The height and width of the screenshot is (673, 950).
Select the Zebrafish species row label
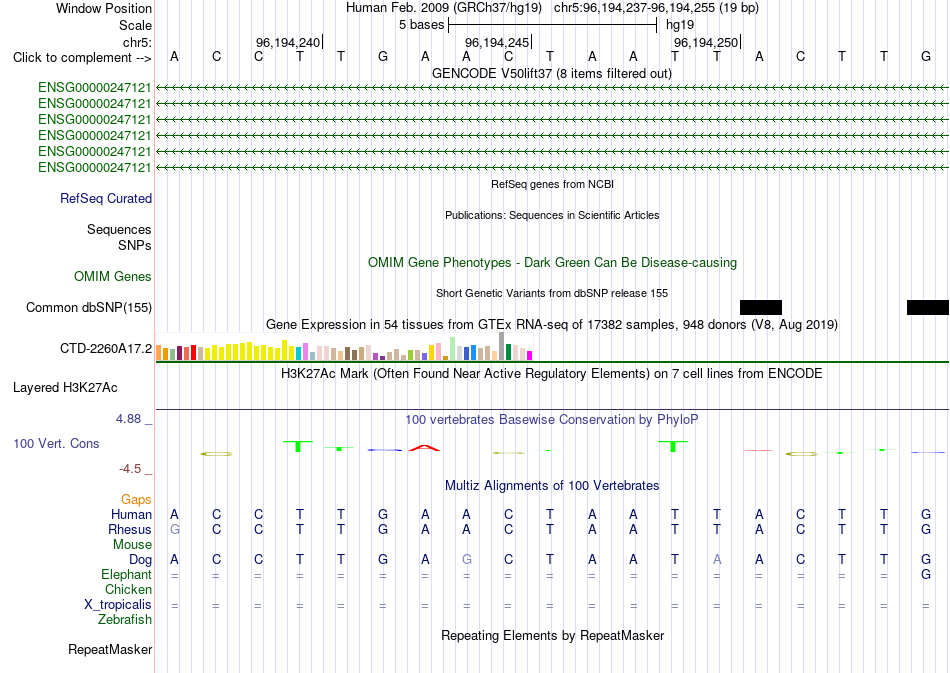[x=125, y=620]
